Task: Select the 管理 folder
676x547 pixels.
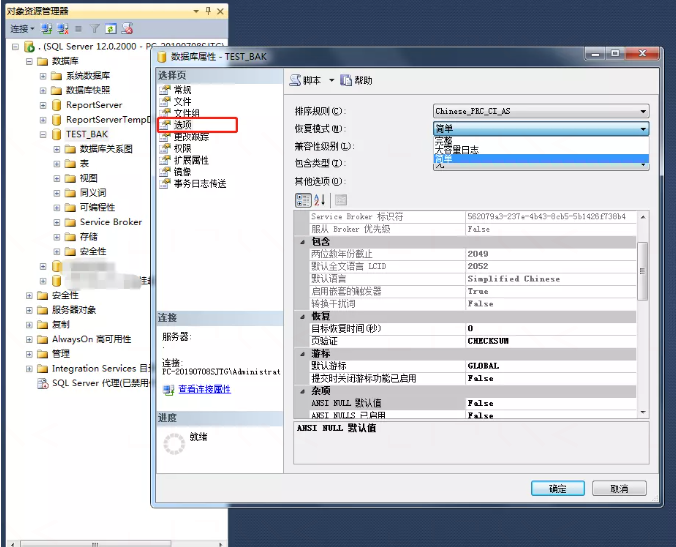Action: pos(61,354)
